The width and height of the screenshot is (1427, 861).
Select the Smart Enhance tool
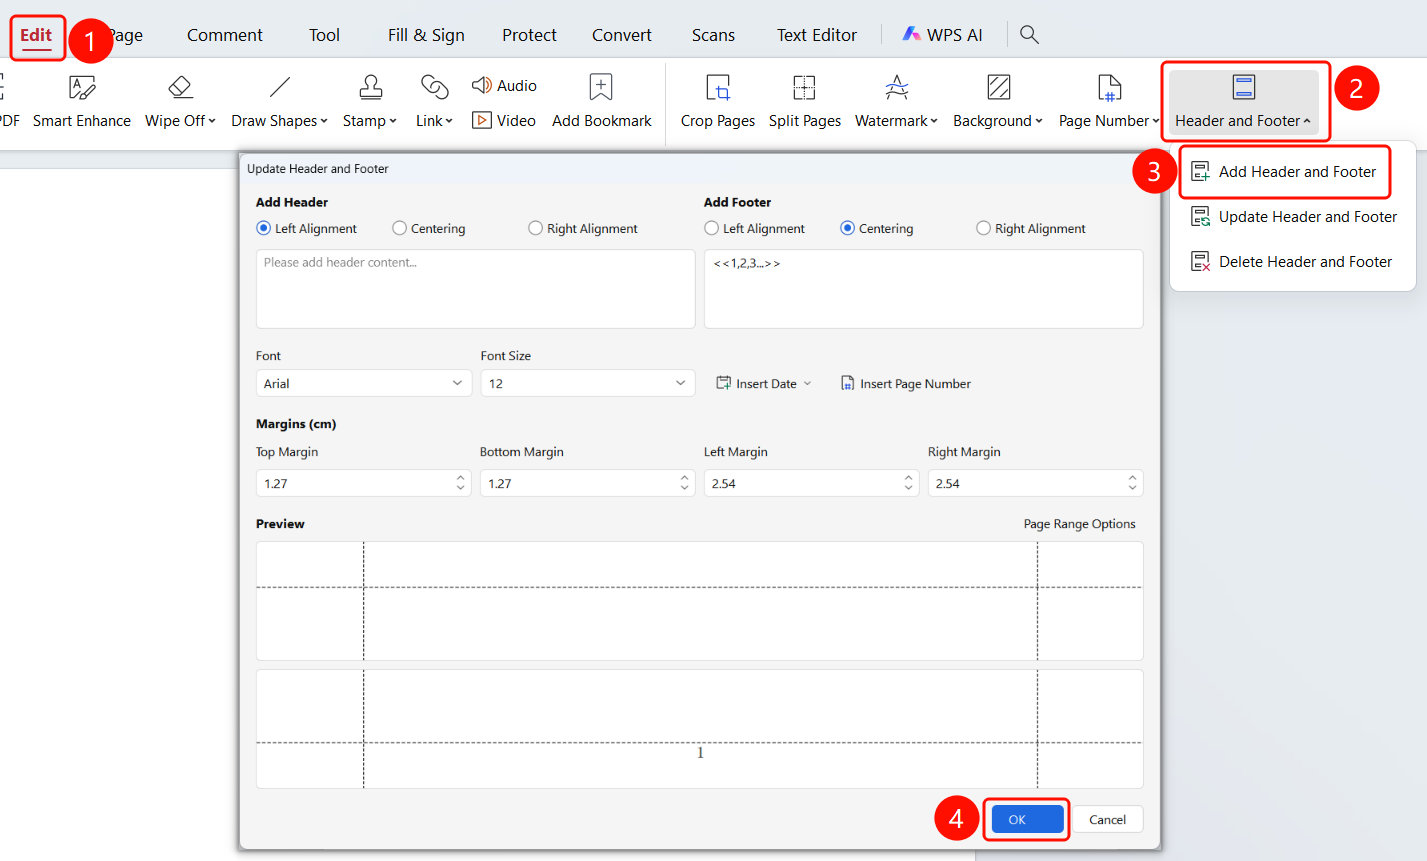(82, 102)
